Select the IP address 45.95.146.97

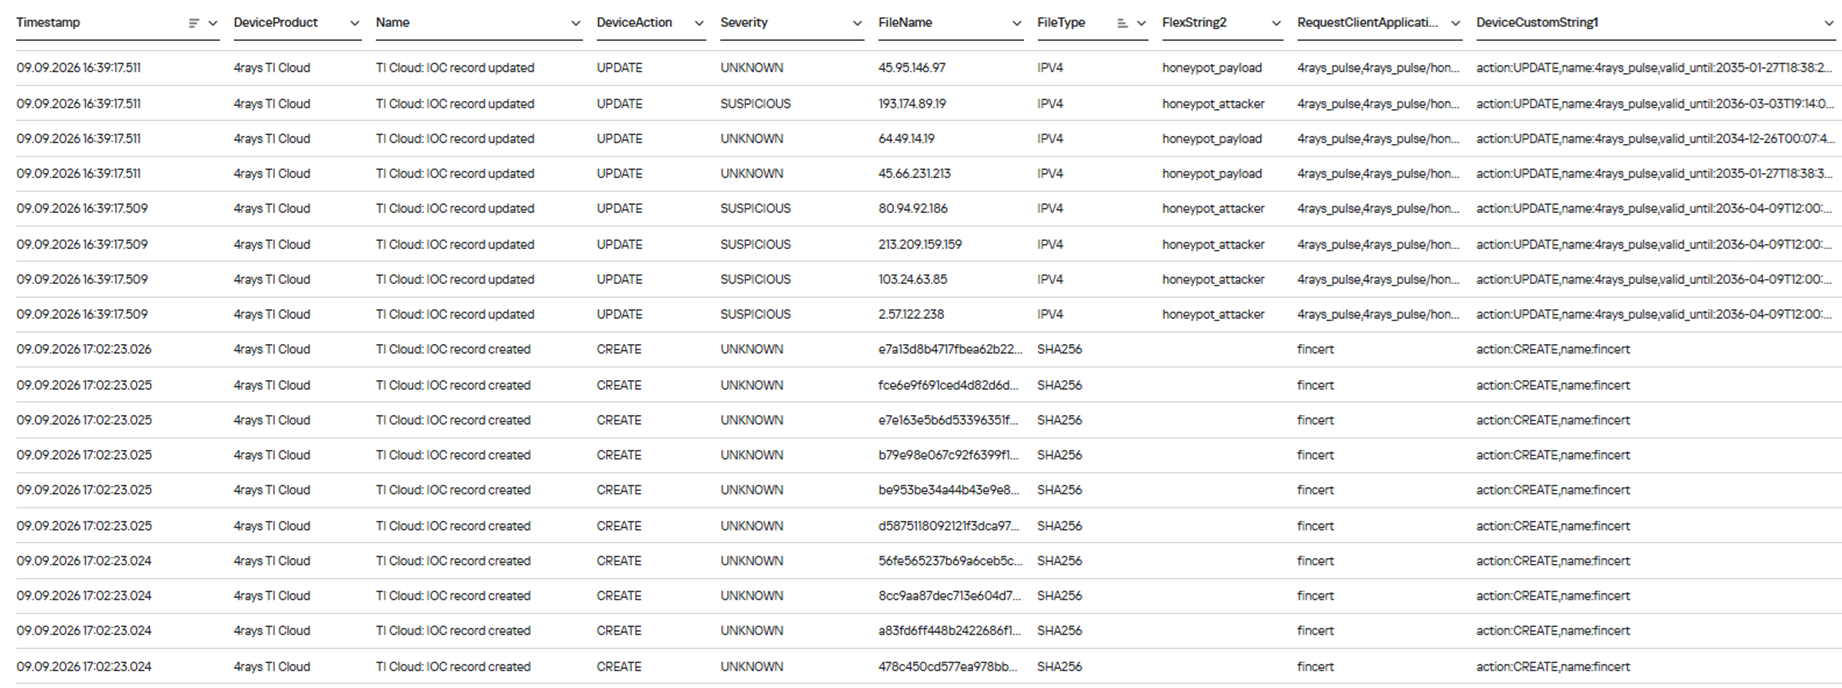912,68
